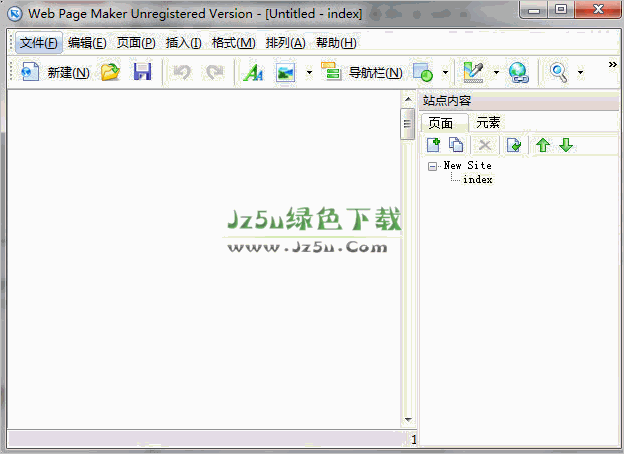Maximize the Web Page Maker window

click(x=560, y=10)
